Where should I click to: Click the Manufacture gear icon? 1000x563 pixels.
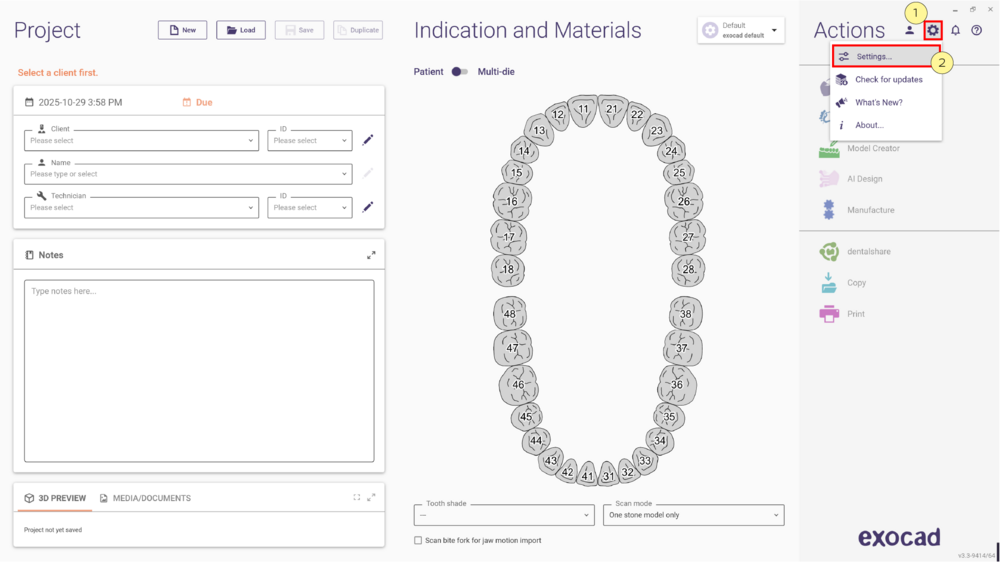click(828, 210)
